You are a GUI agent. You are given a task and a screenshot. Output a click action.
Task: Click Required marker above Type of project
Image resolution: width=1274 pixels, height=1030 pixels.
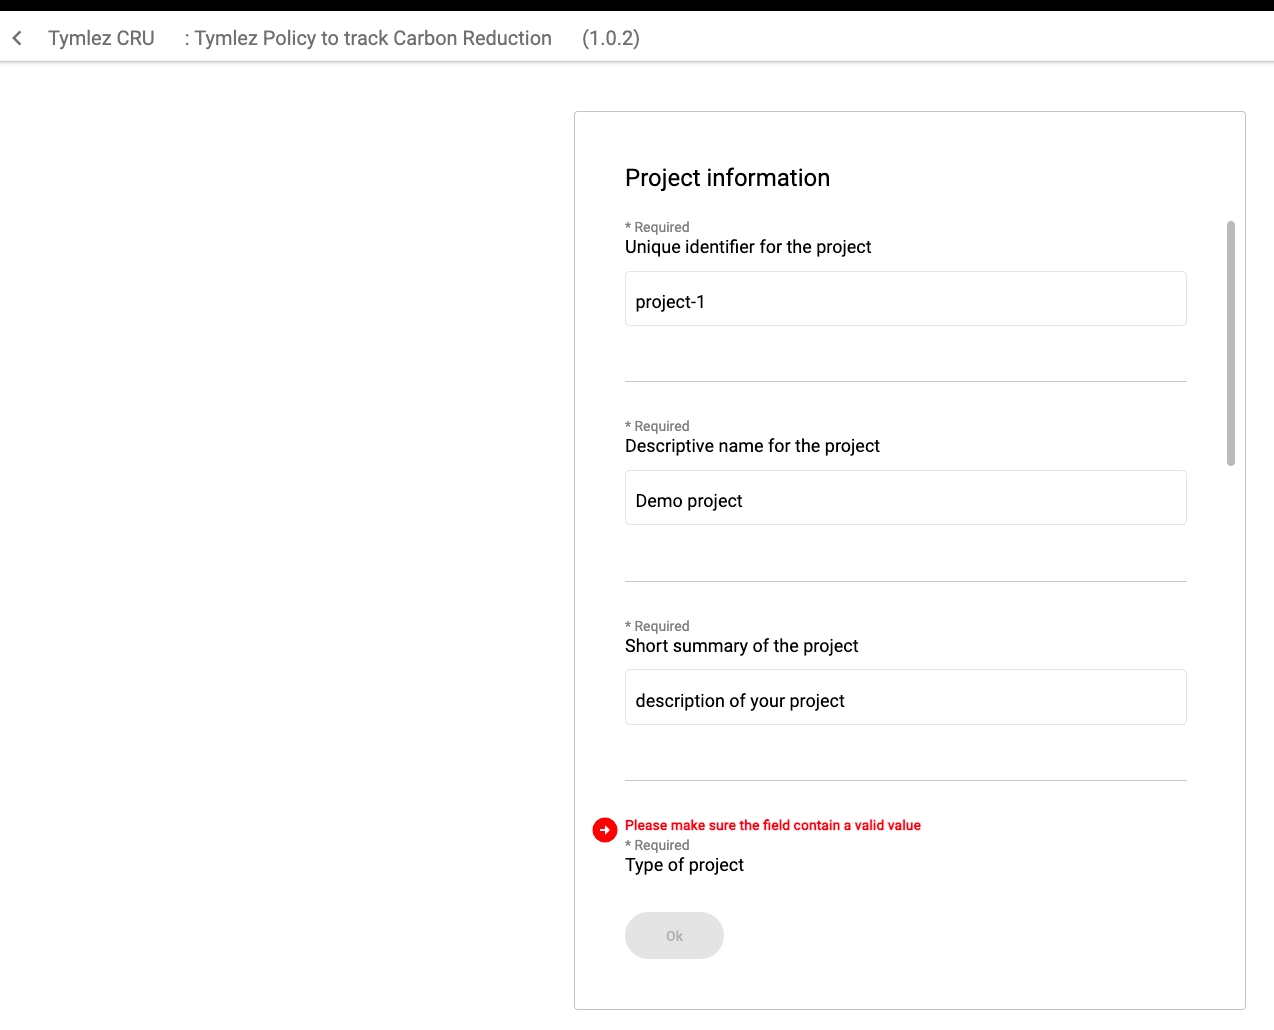pyautogui.click(x=657, y=845)
